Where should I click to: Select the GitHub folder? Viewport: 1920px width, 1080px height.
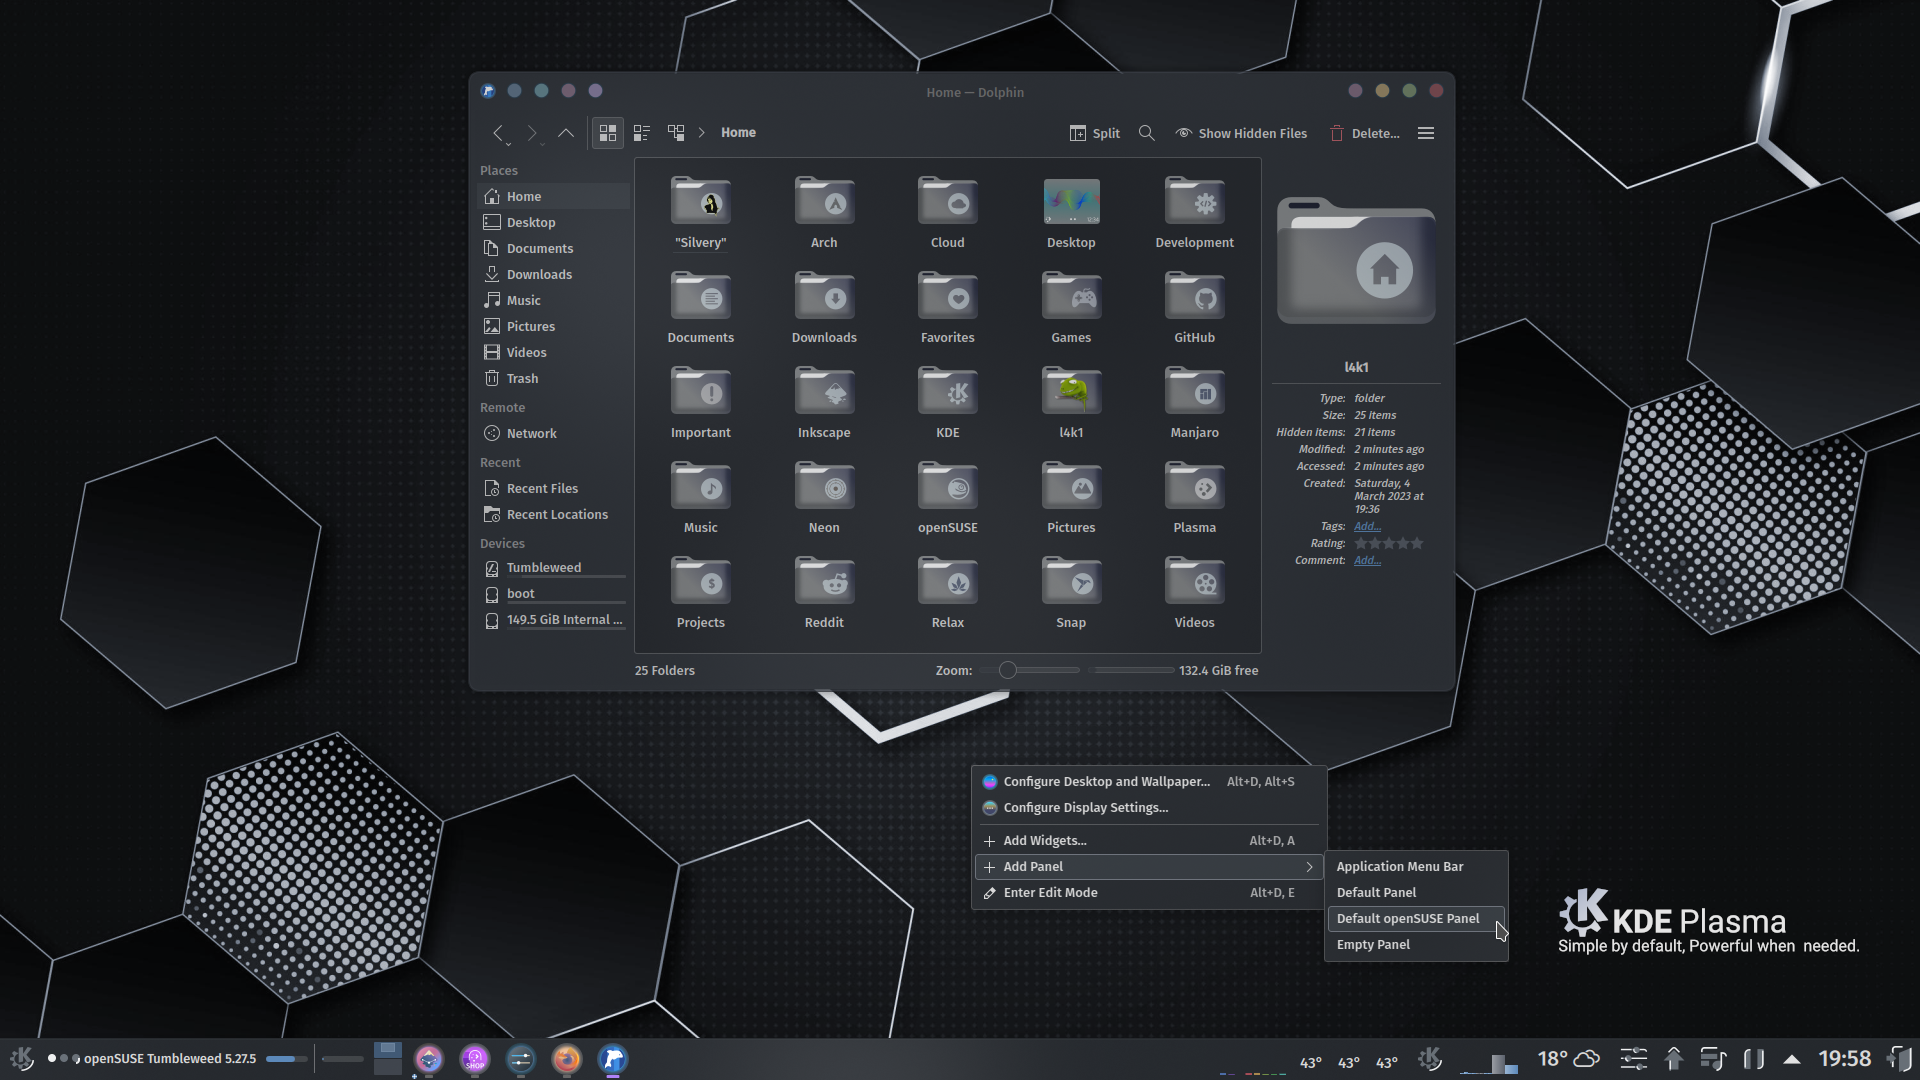(x=1194, y=309)
